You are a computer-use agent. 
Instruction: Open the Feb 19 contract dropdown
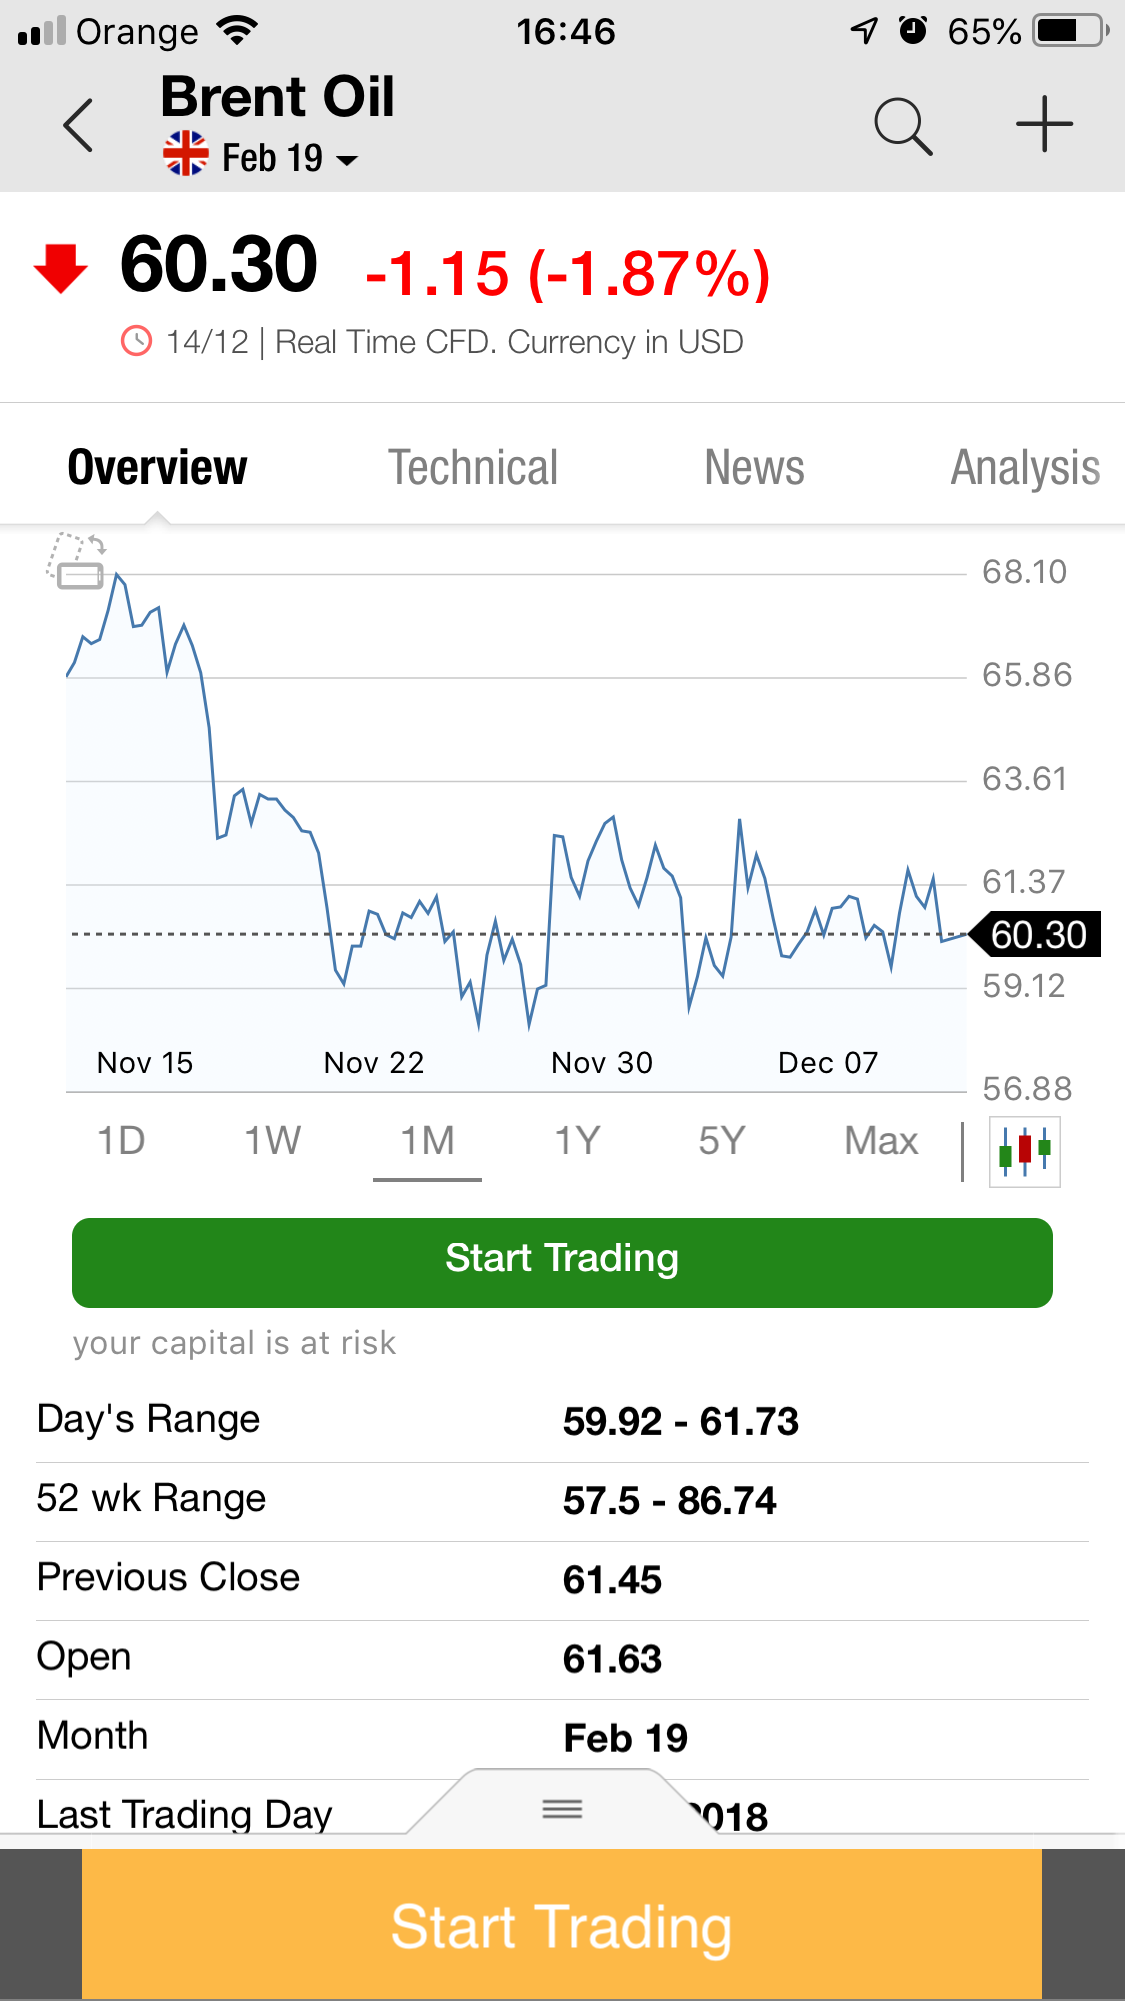[288, 158]
